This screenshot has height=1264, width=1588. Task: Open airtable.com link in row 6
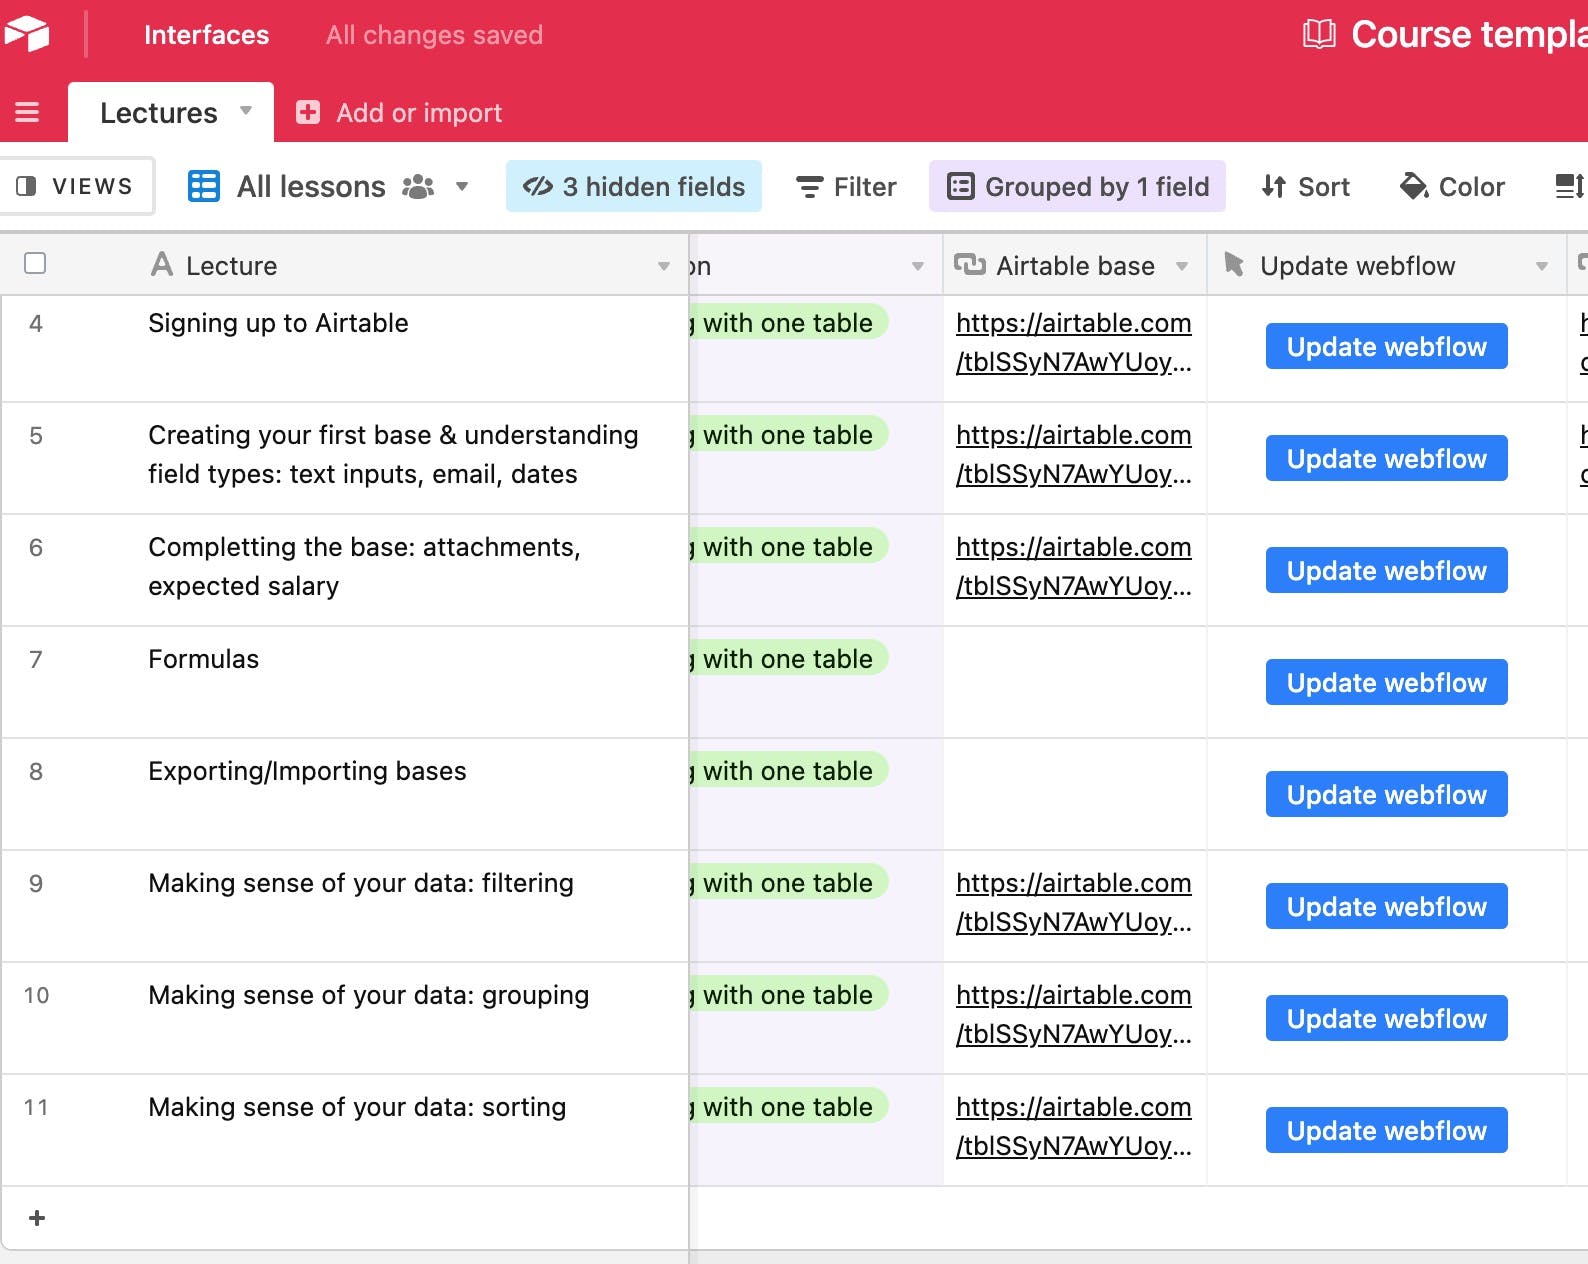coord(1074,566)
